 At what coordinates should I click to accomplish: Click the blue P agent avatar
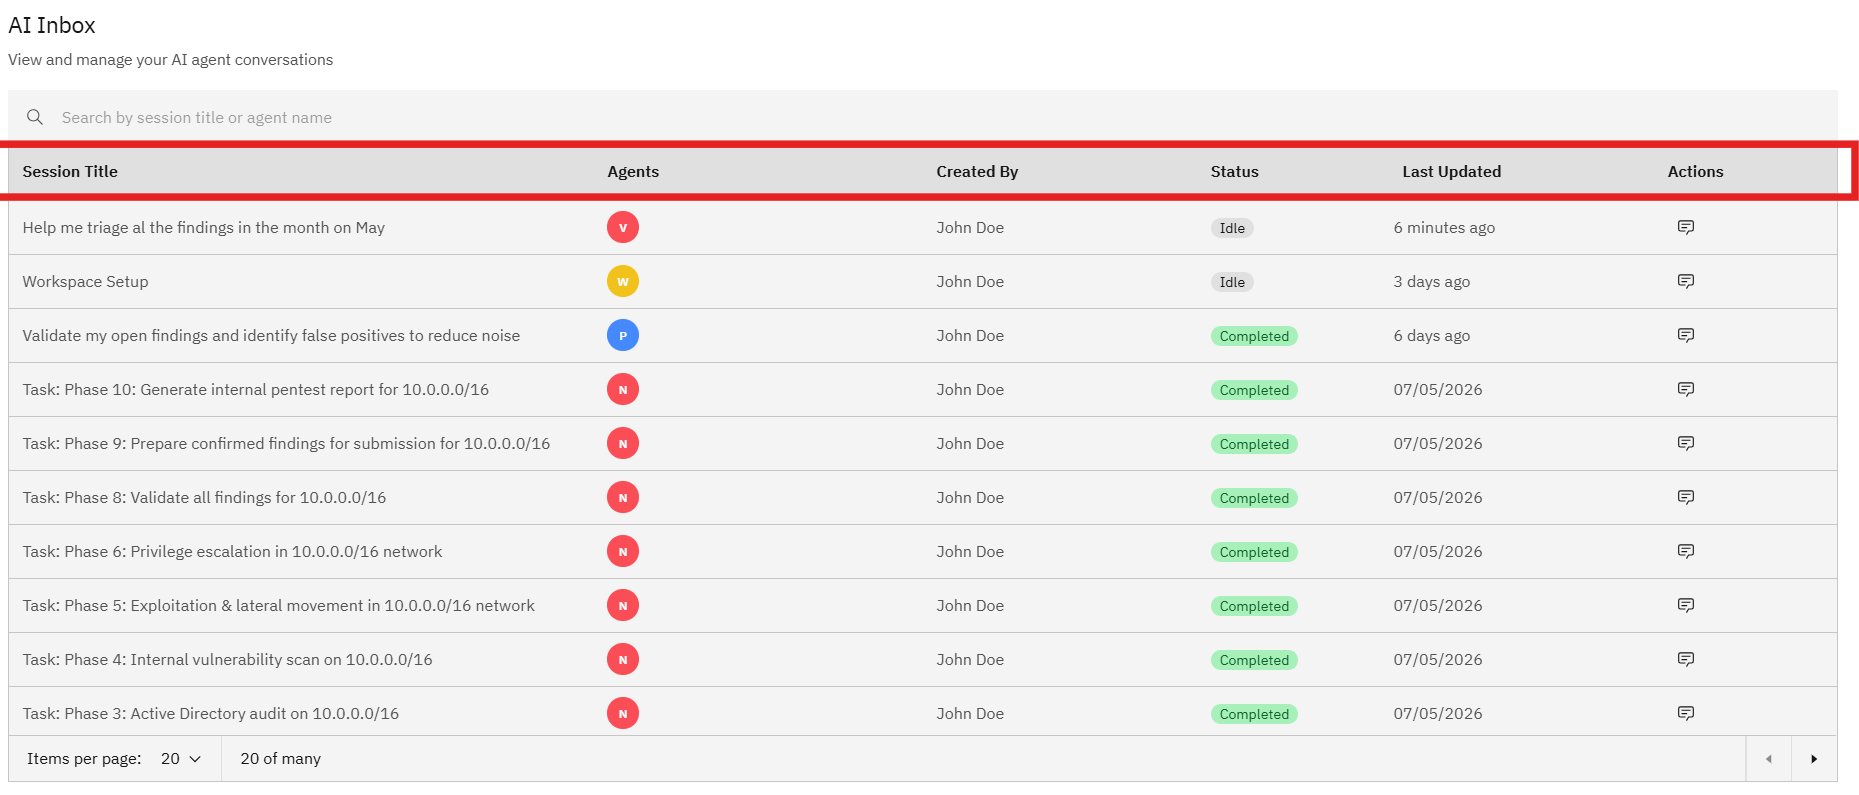(623, 335)
